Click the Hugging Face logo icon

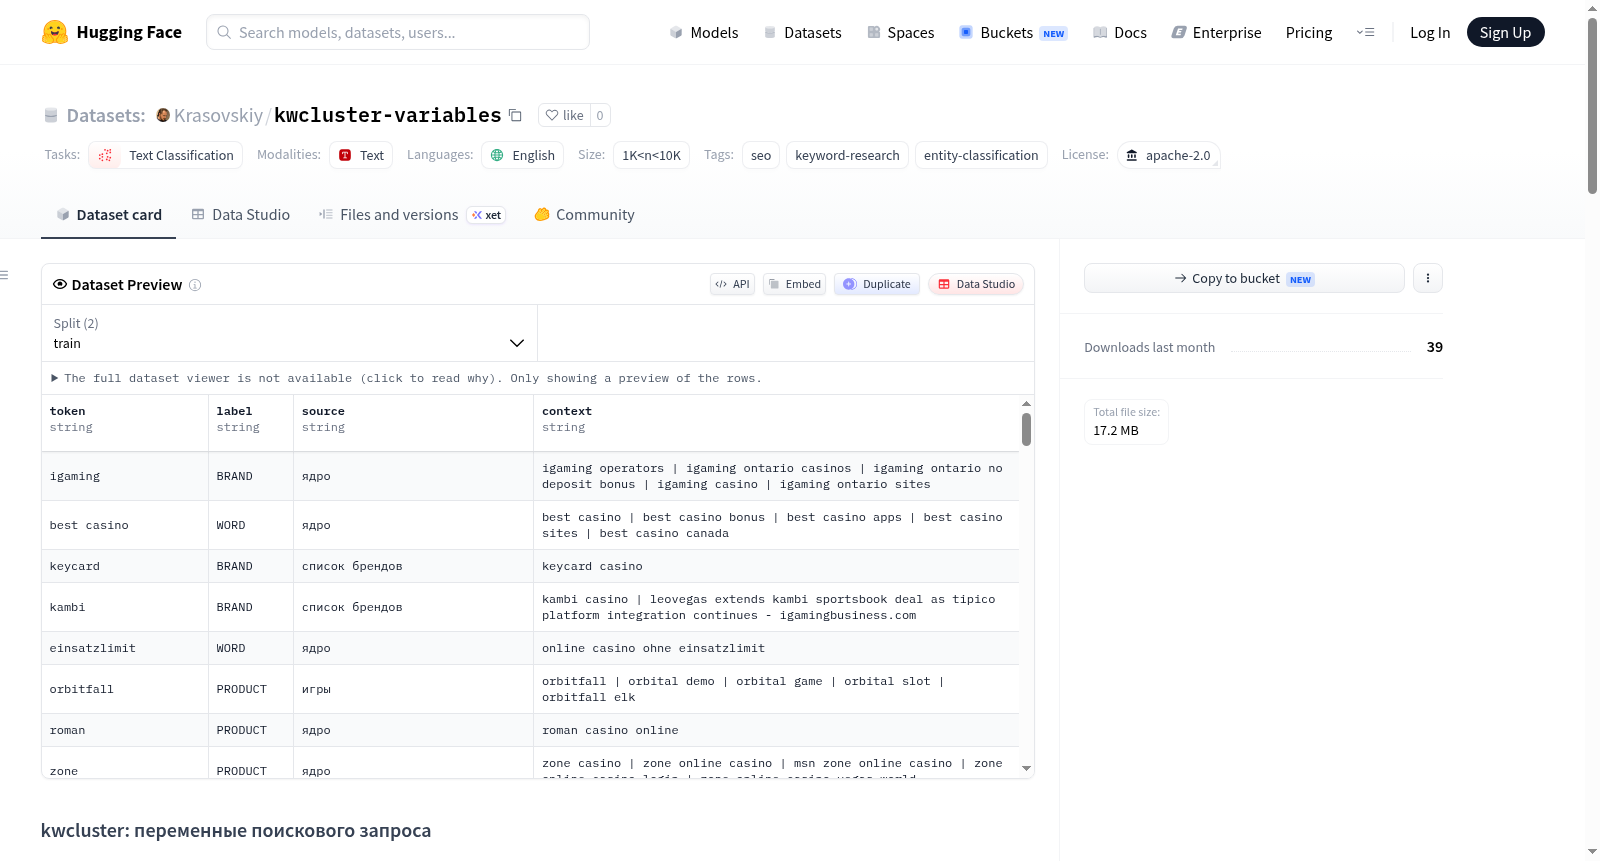click(55, 32)
